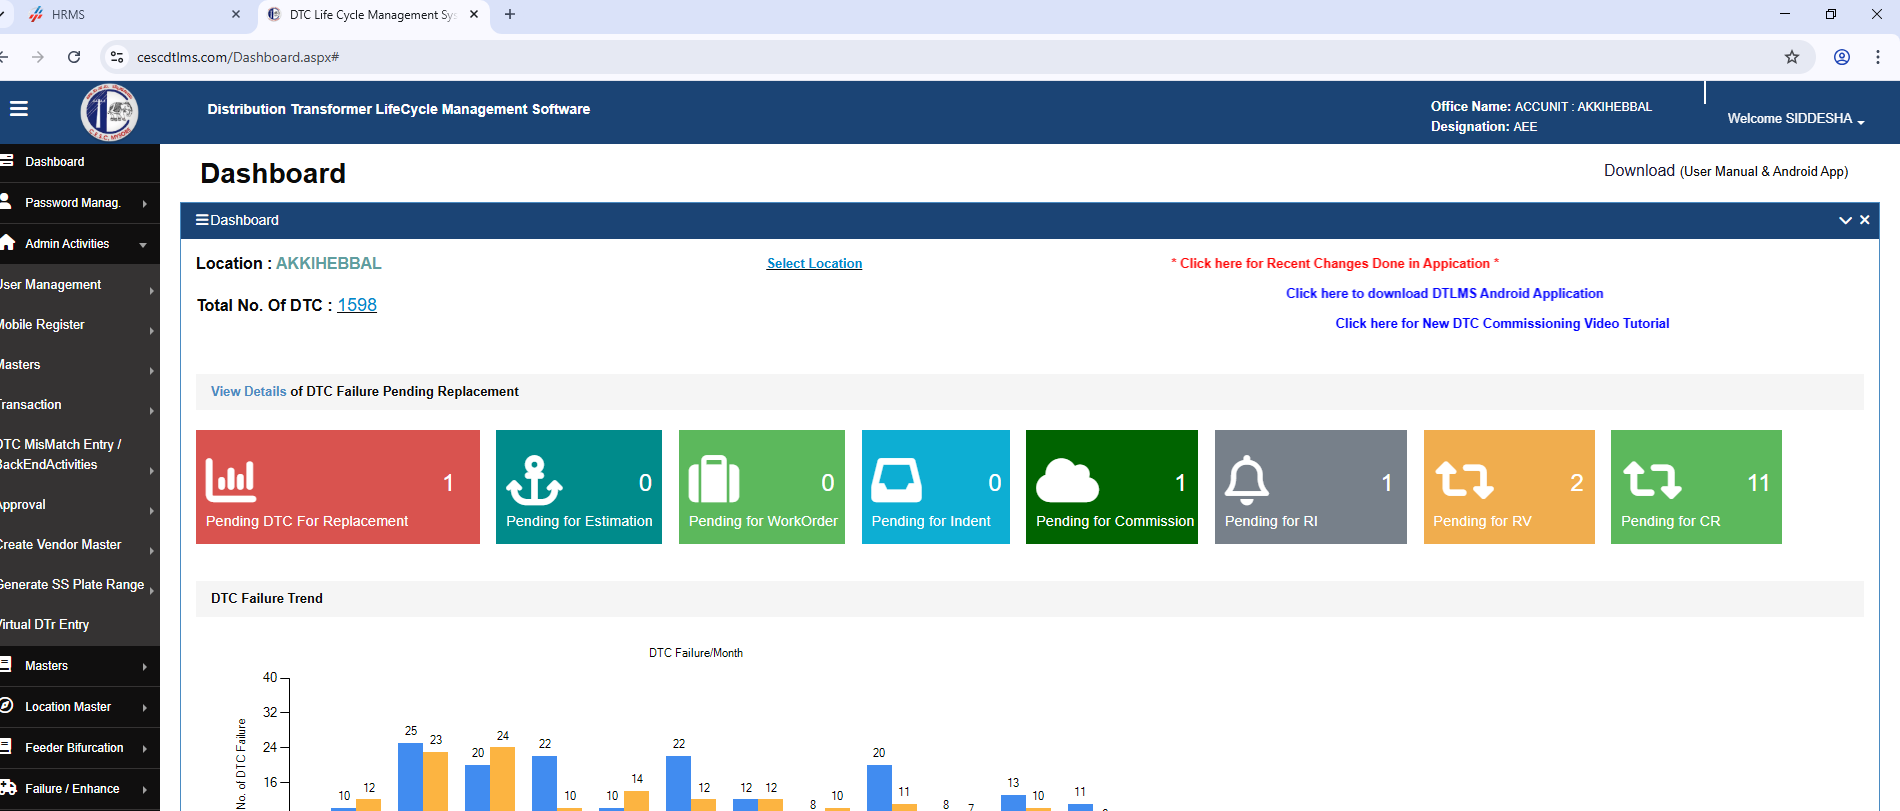Click the browser address bar URL

click(x=238, y=57)
